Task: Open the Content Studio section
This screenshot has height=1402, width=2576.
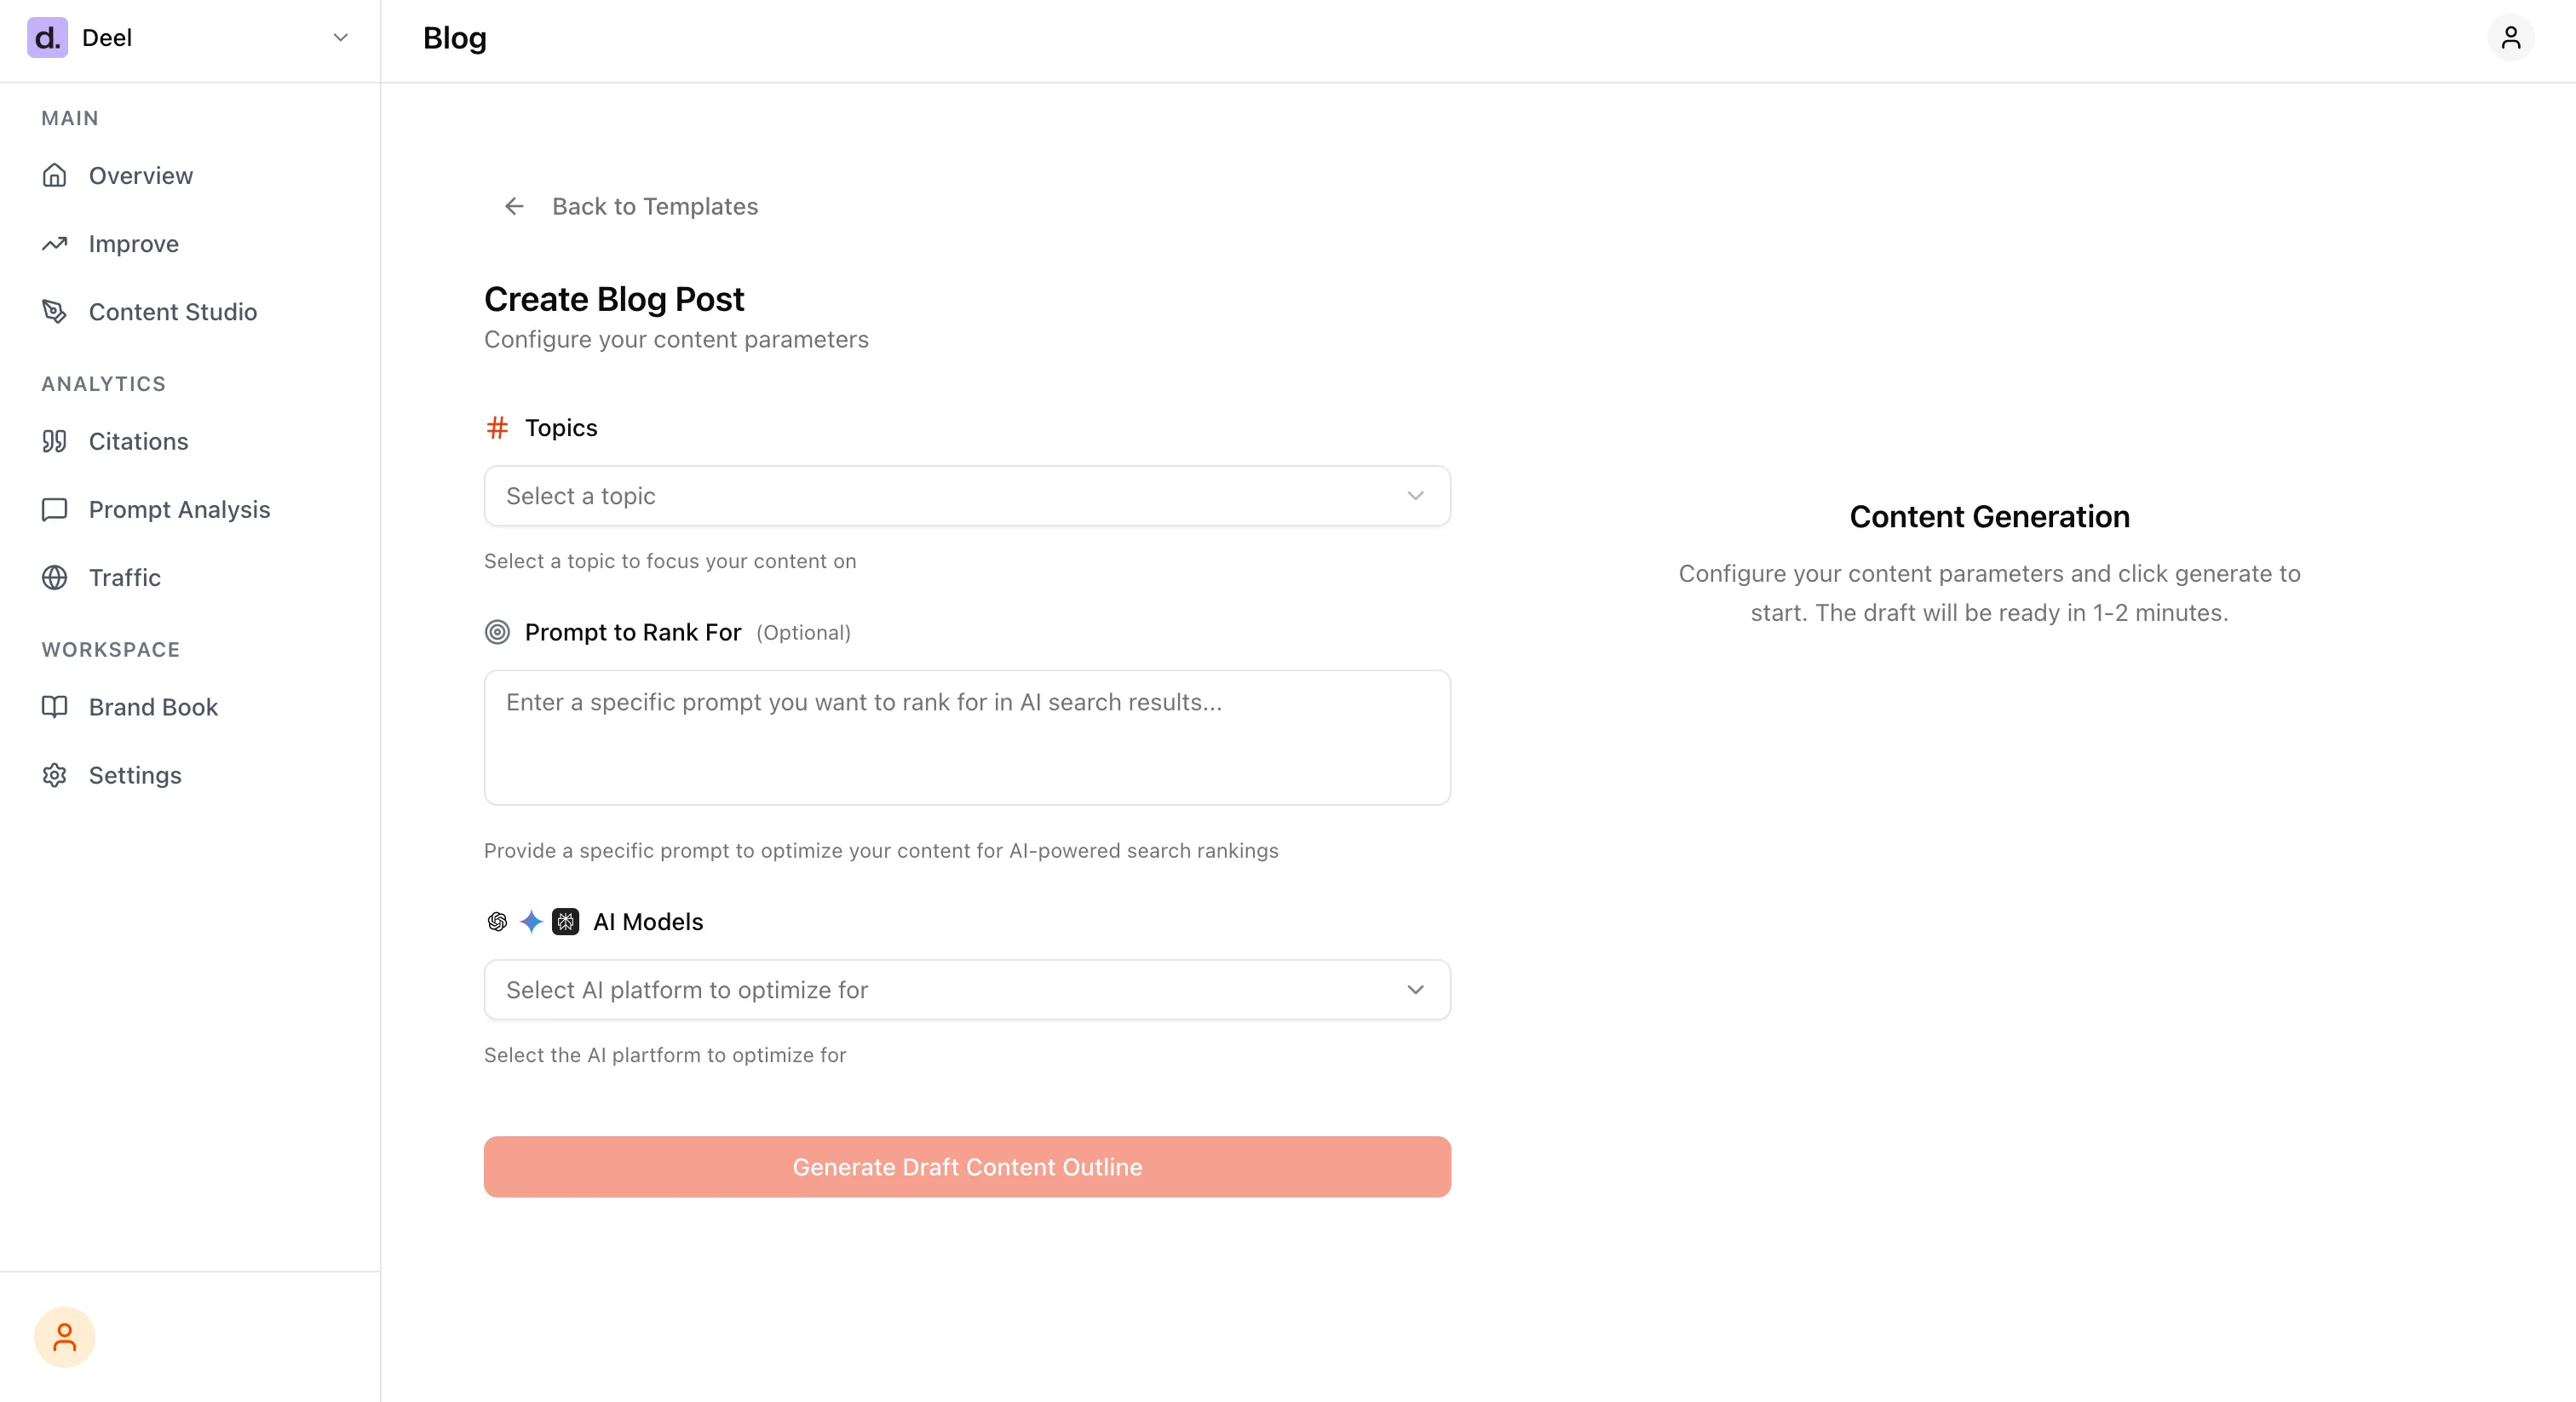Action: (172, 311)
